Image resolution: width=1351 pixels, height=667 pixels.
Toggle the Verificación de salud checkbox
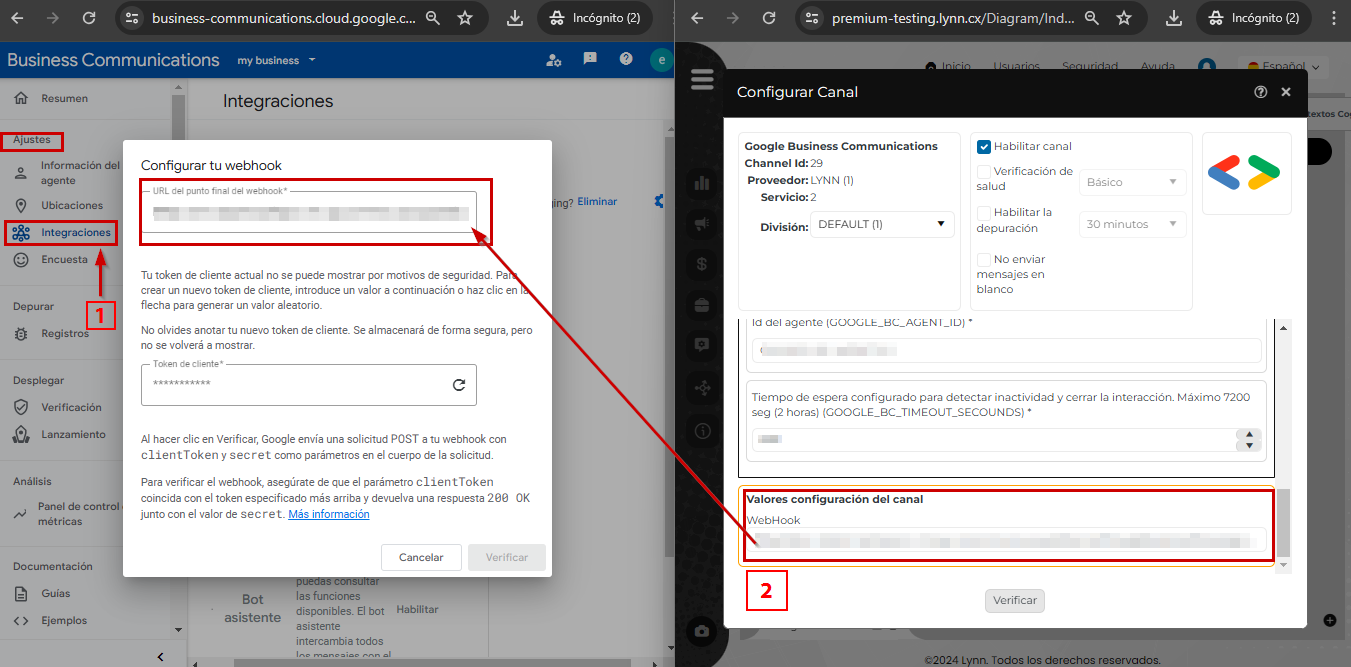(984, 172)
